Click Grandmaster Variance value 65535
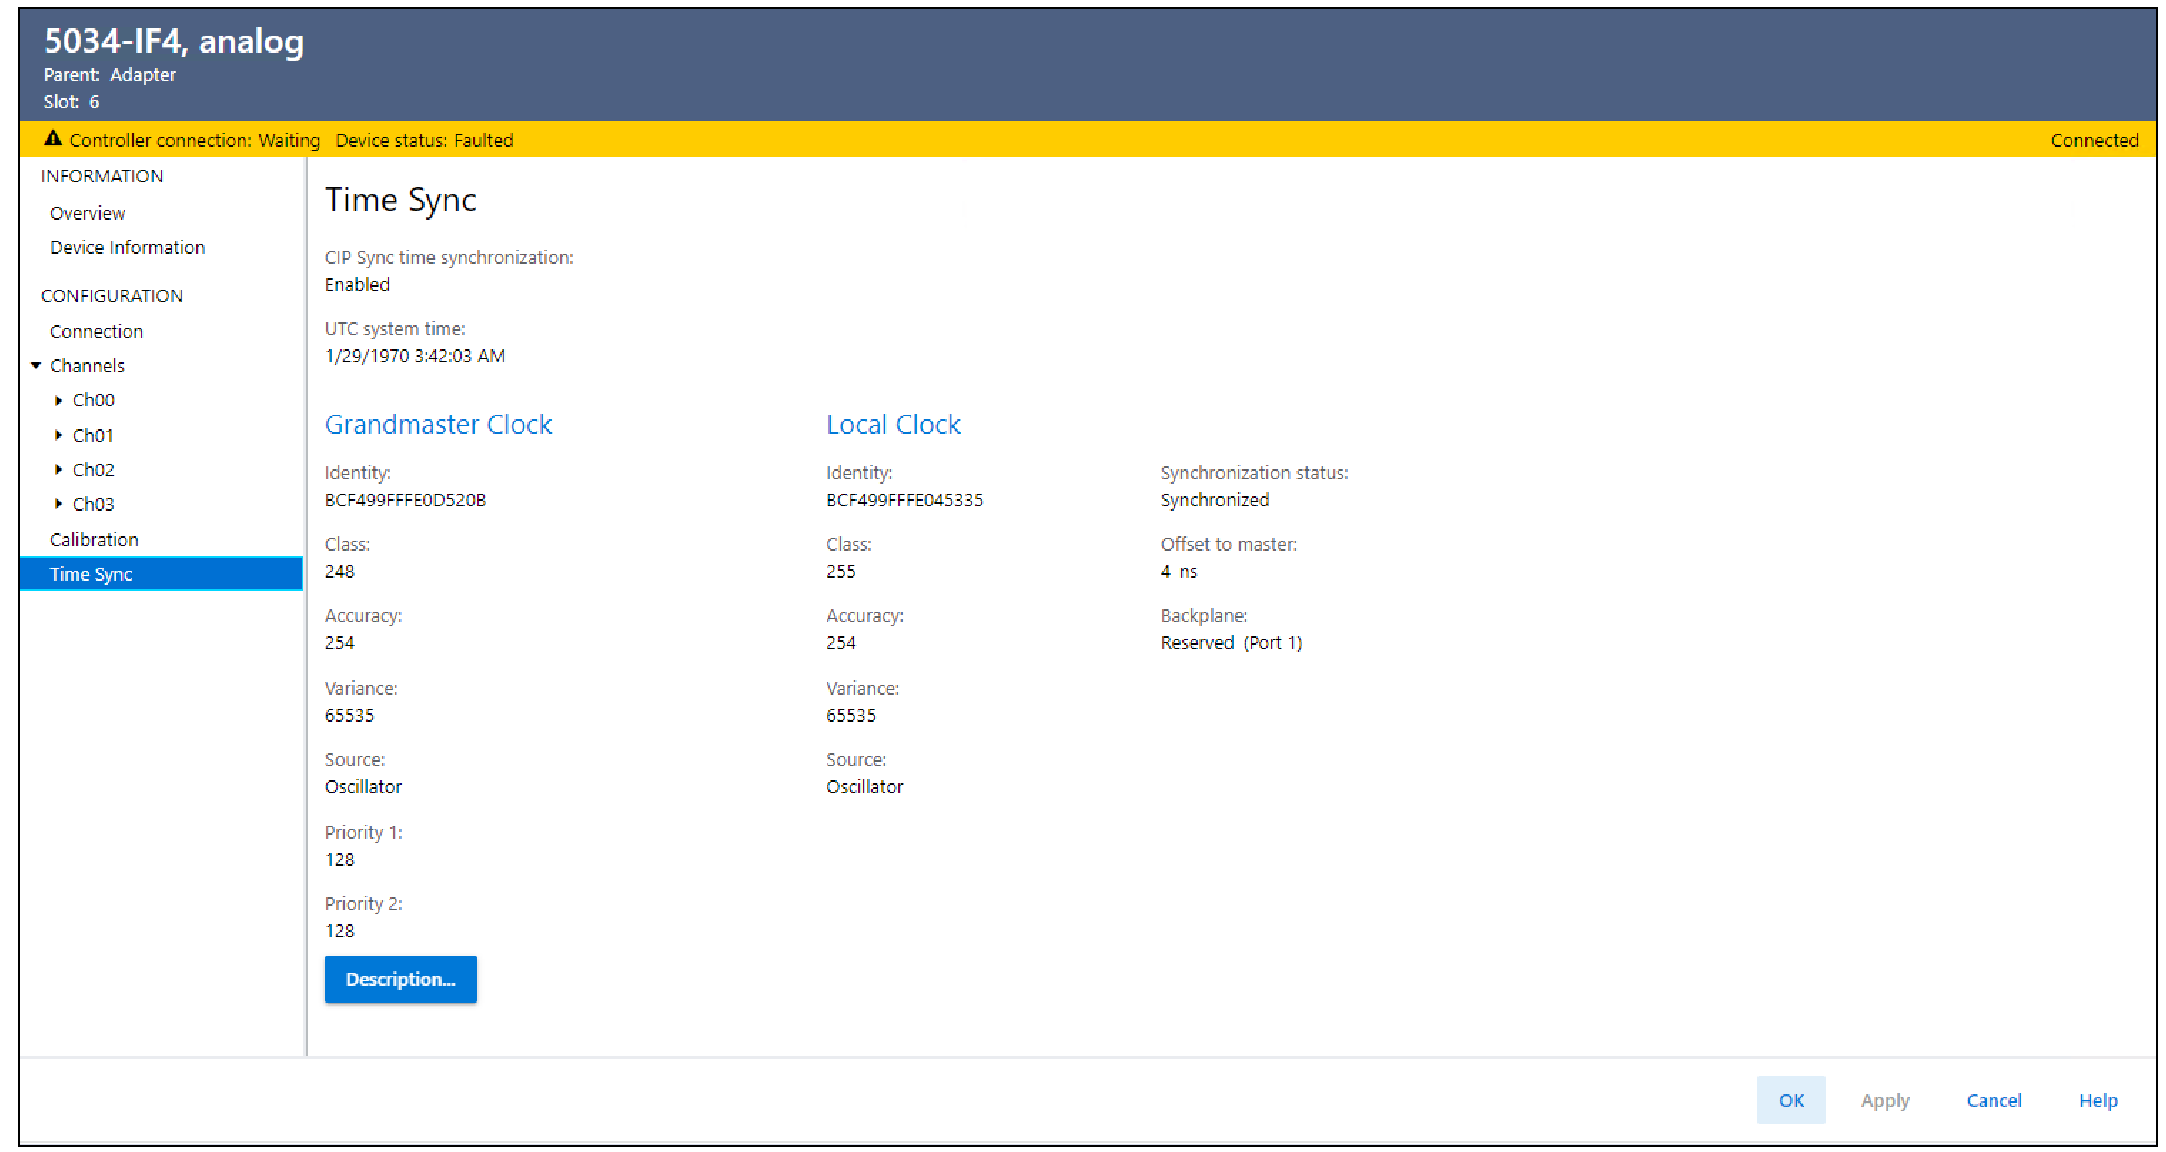The height and width of the screenshot is (1152, 2166). click(349, 715)
